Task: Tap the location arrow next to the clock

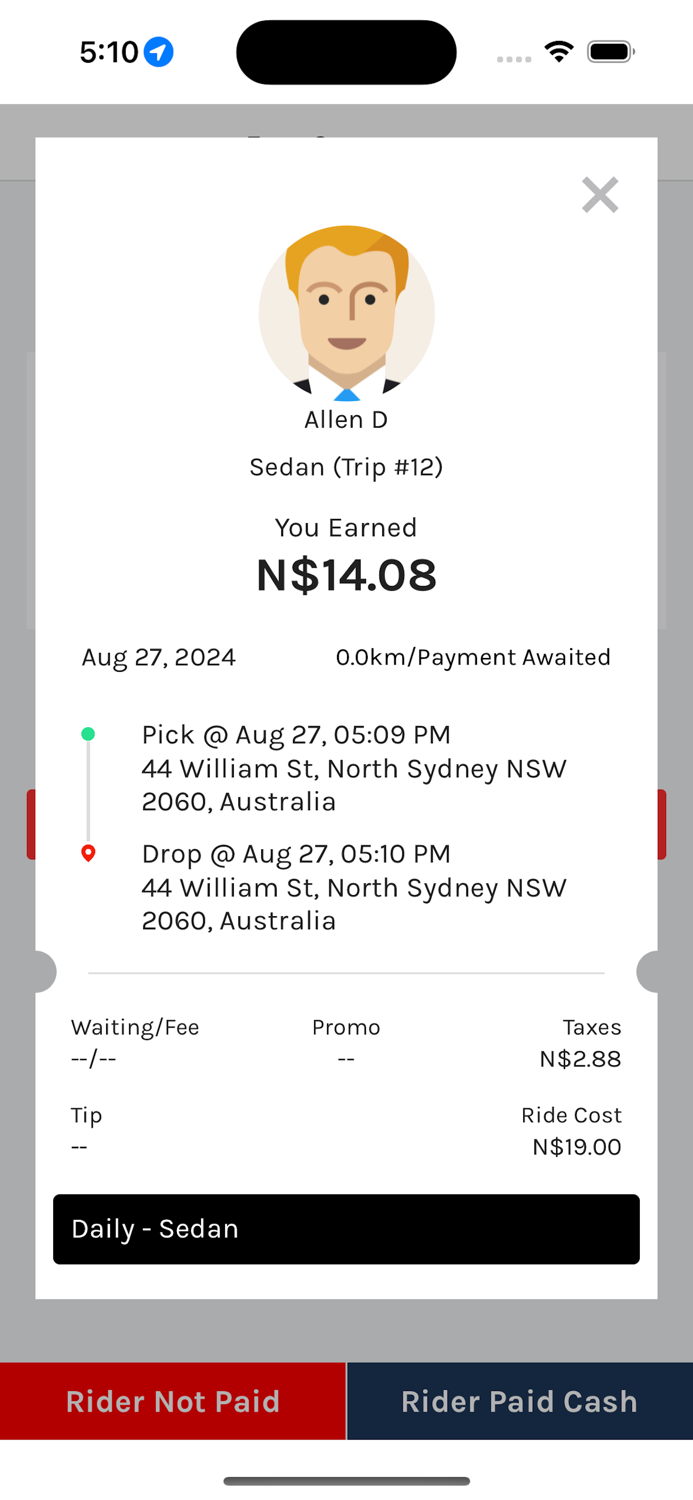Action: [156, 51]
